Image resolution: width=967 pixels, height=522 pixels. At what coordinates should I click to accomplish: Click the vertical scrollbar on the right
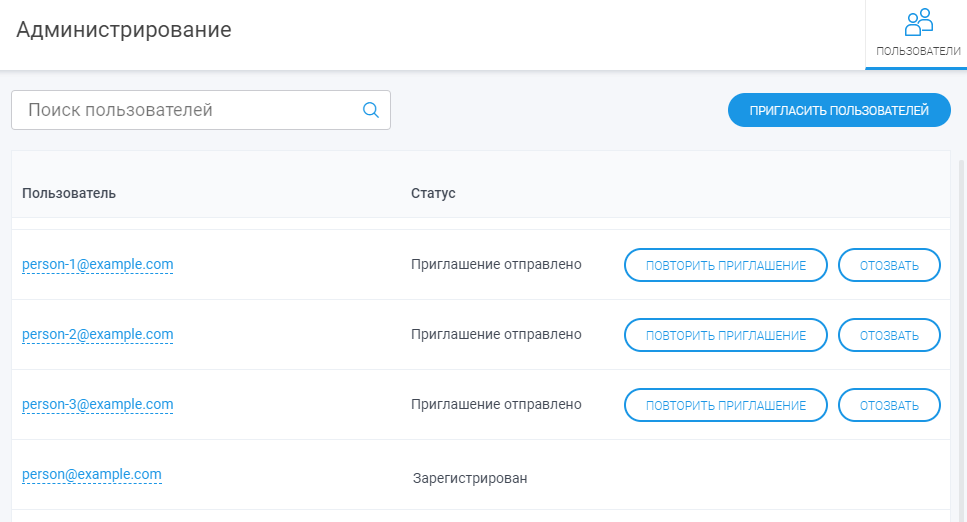[x=961, y=339]
